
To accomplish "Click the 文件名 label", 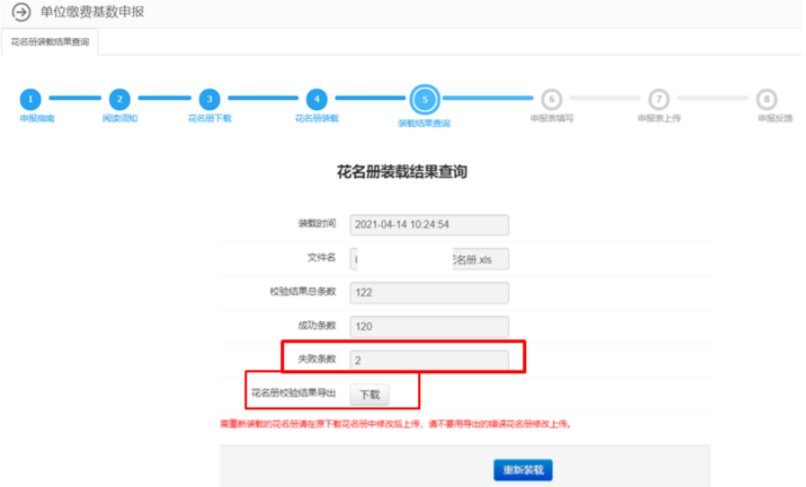I will point(321,257).
